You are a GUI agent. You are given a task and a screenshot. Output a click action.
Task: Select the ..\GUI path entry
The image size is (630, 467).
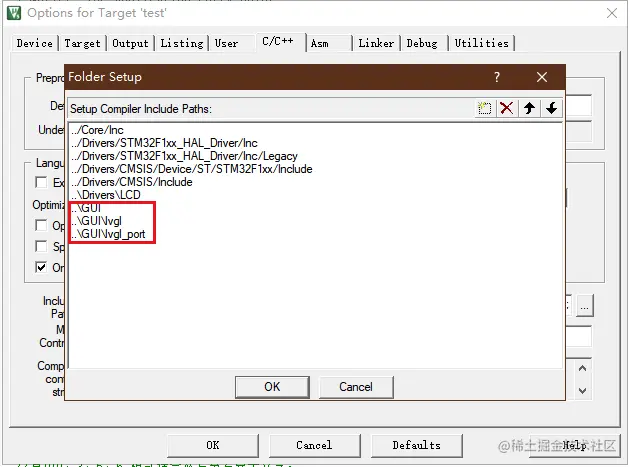coord(86,208)
